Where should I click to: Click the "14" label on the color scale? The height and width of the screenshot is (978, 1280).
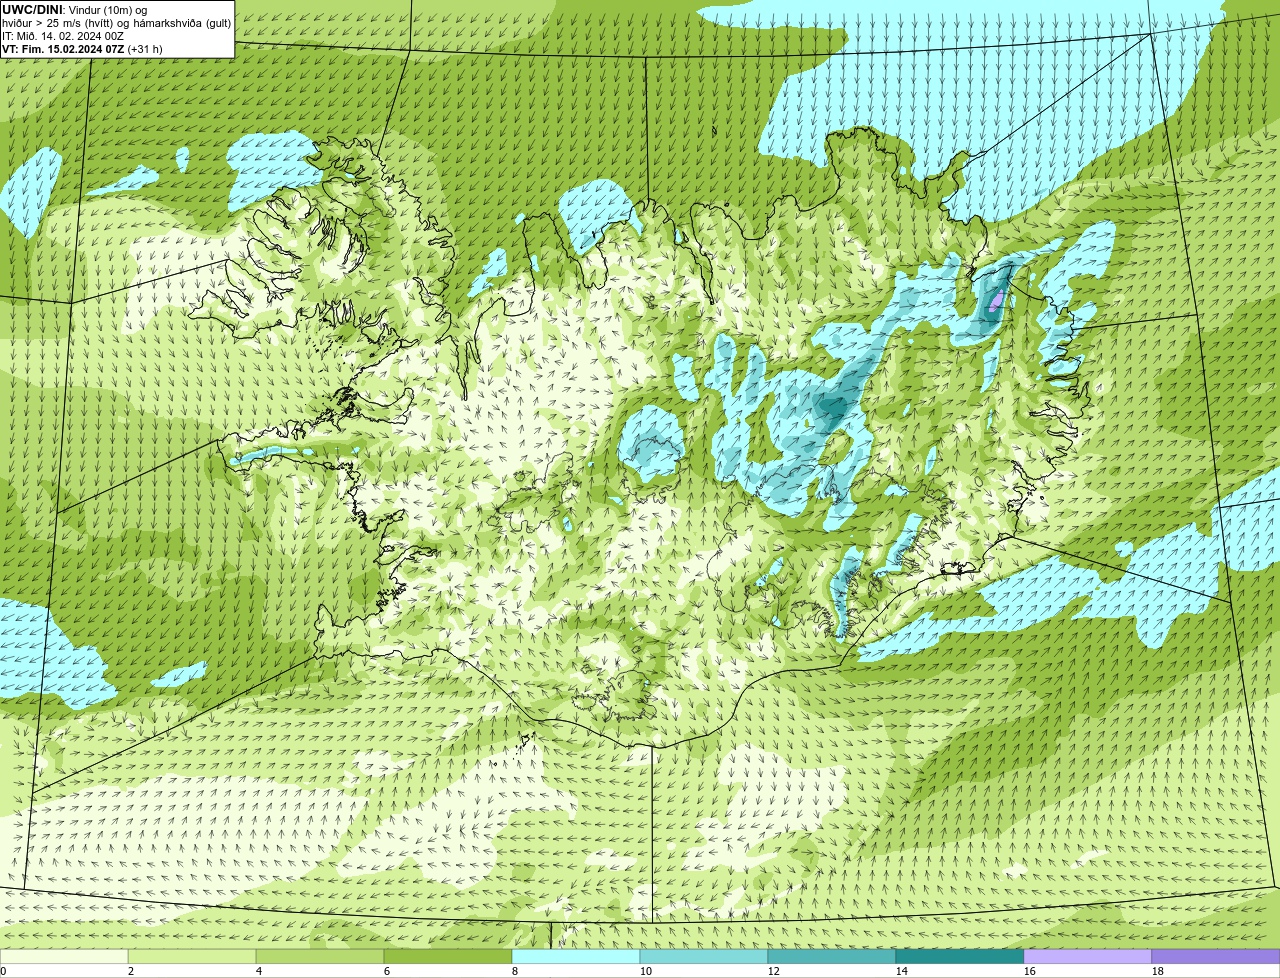pos(902,971)
